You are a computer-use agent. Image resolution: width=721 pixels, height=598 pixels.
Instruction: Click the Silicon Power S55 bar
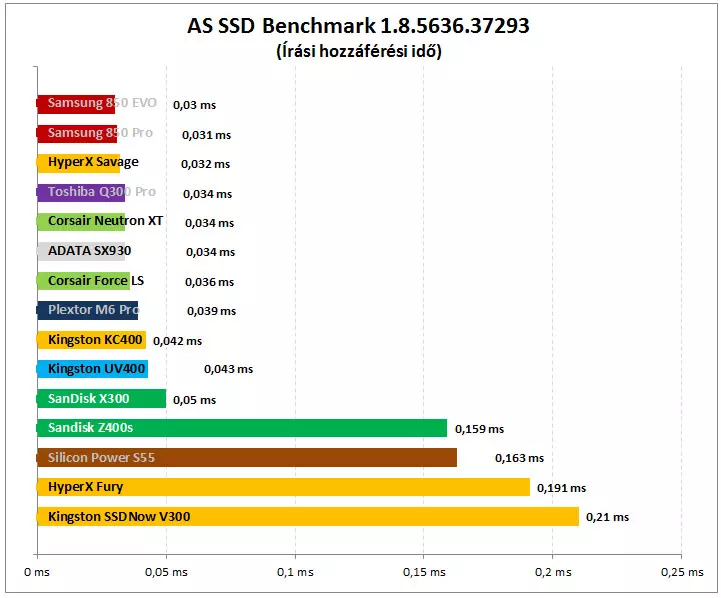tap(247, 457)
